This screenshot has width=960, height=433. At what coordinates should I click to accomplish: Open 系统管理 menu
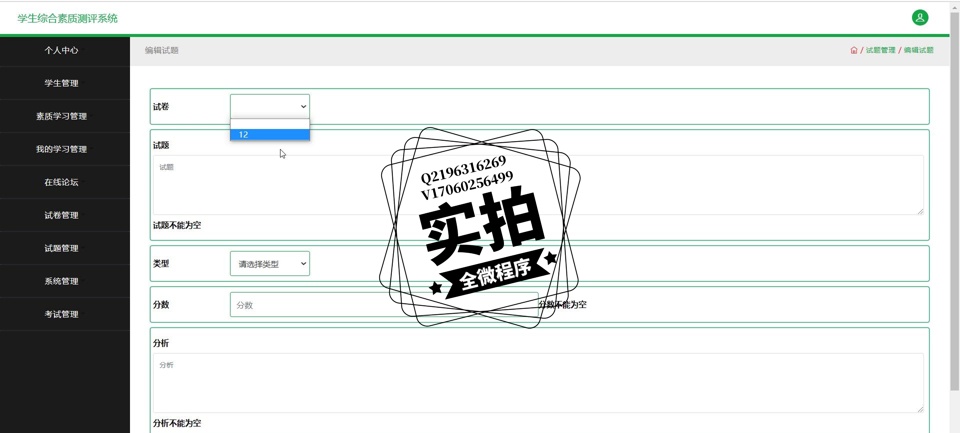(62, 281)
